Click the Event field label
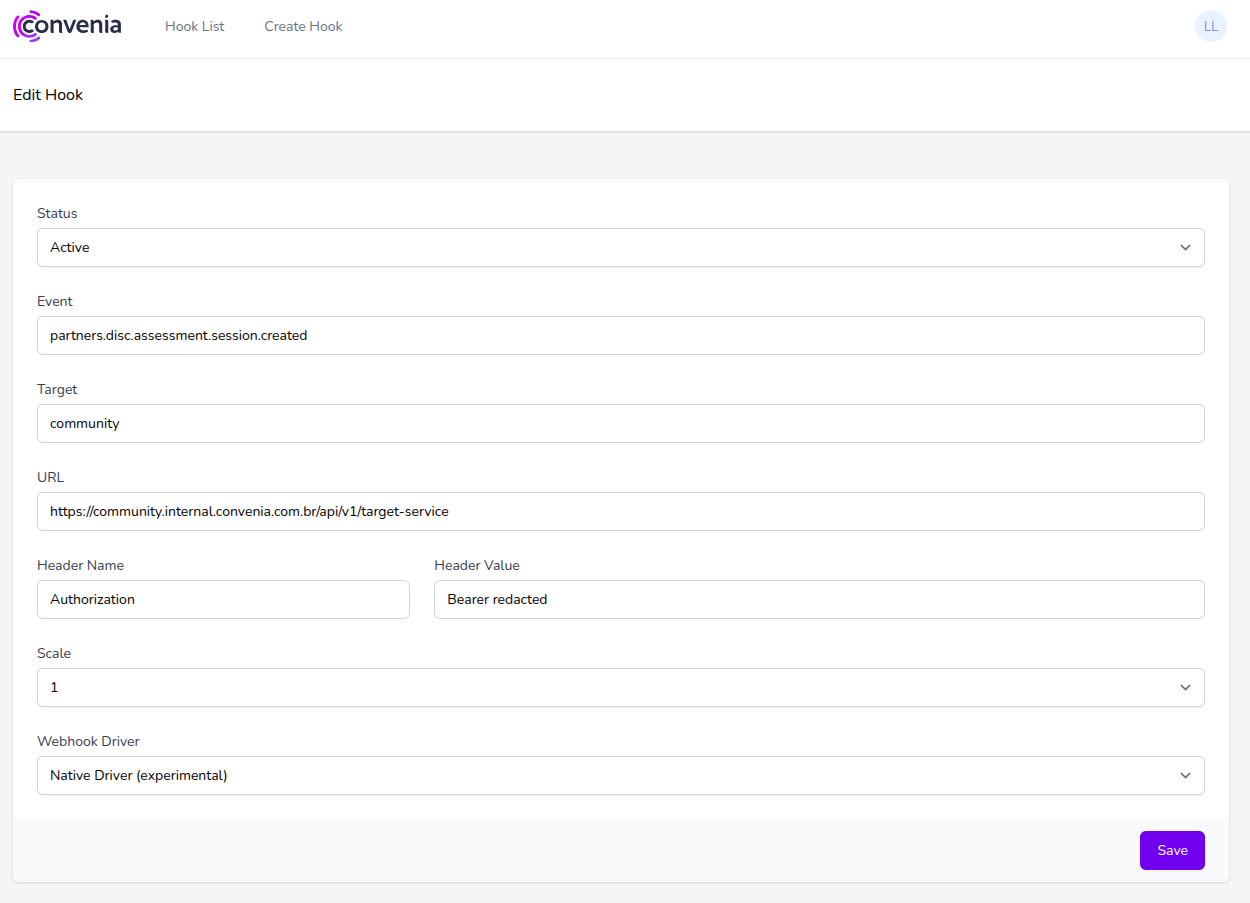This screenshot has height=903, width=1250. point(55,301)
